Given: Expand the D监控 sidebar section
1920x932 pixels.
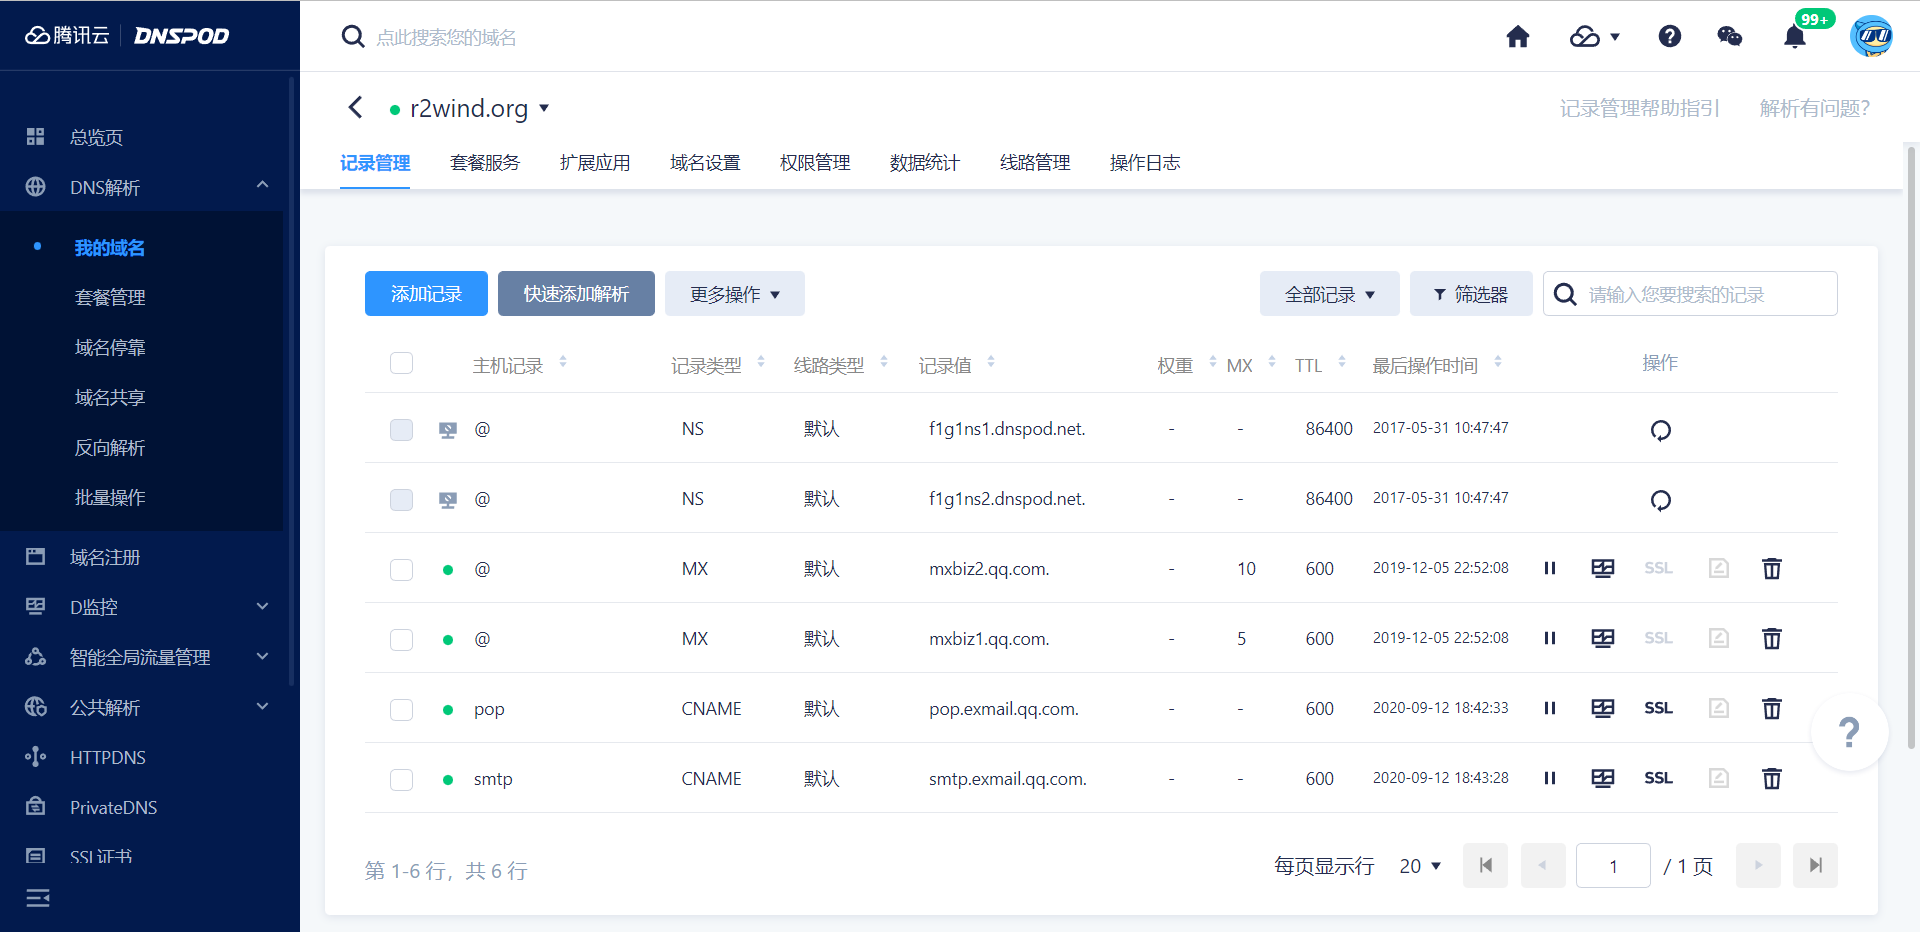Looking at the screenshot, I should [262, 606].
